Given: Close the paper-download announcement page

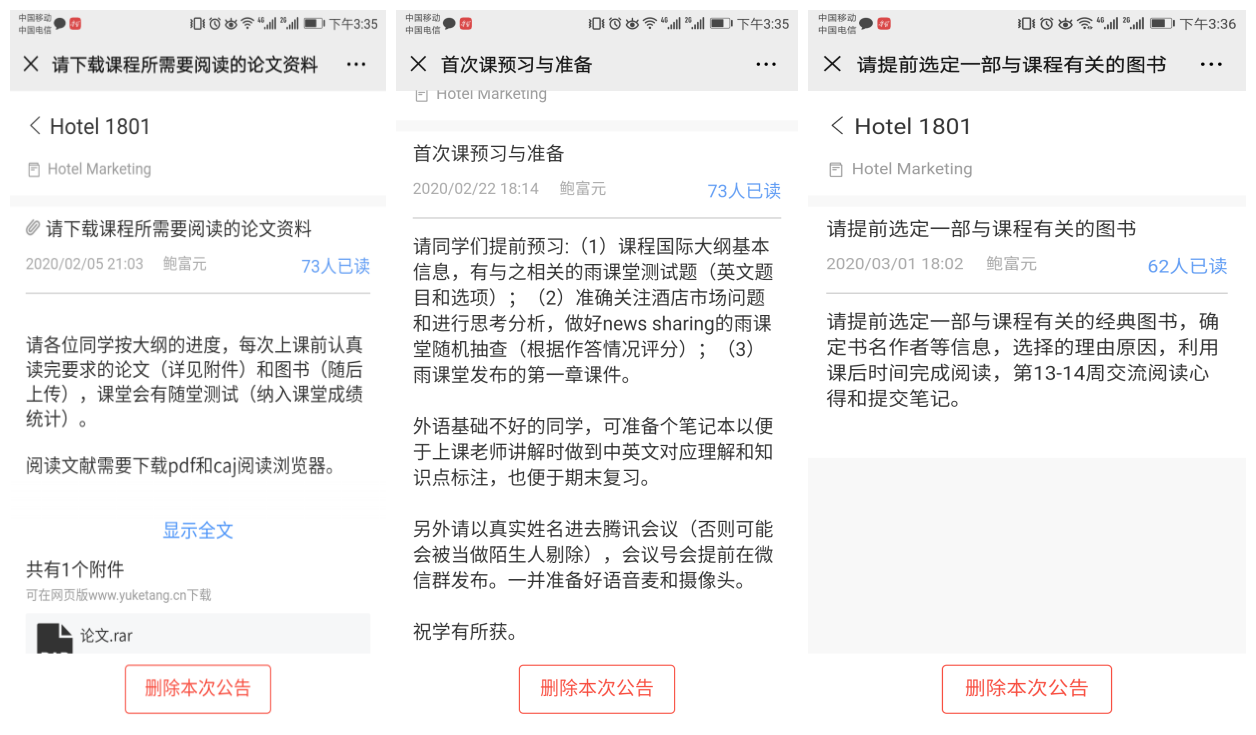Looking at the screenshot, I should [31, 64].
